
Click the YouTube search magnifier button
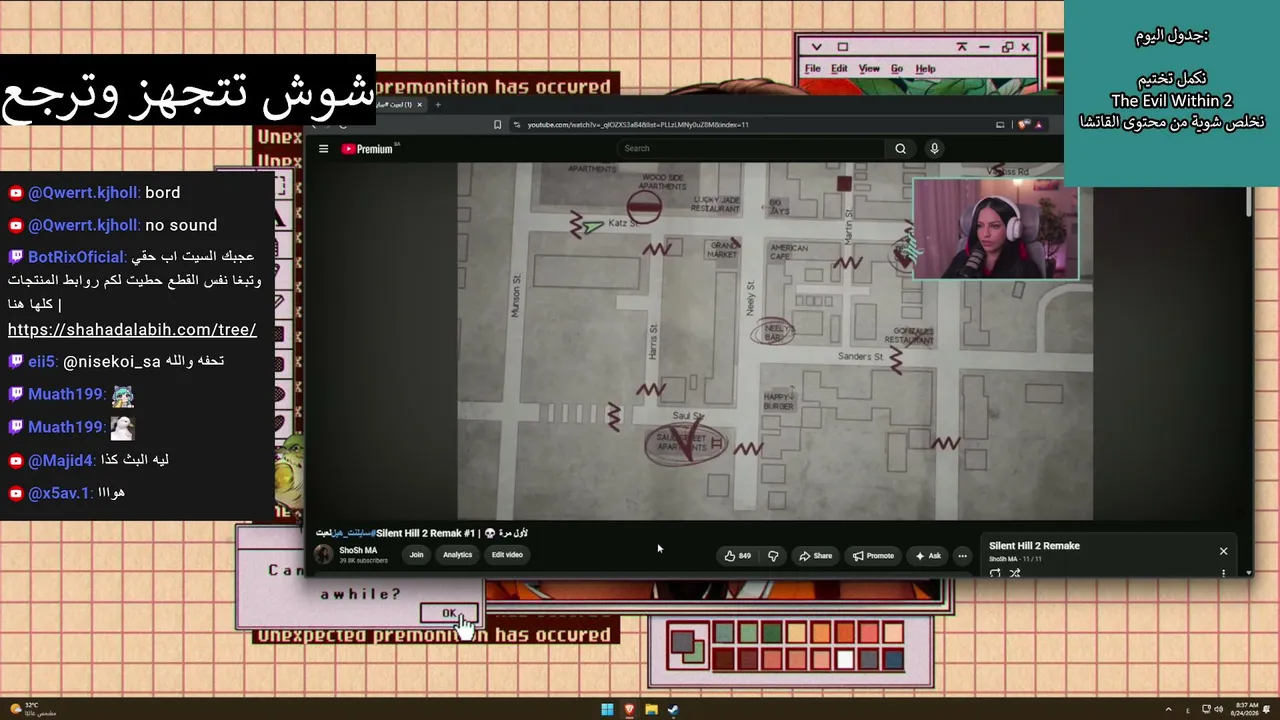[900, 149]
